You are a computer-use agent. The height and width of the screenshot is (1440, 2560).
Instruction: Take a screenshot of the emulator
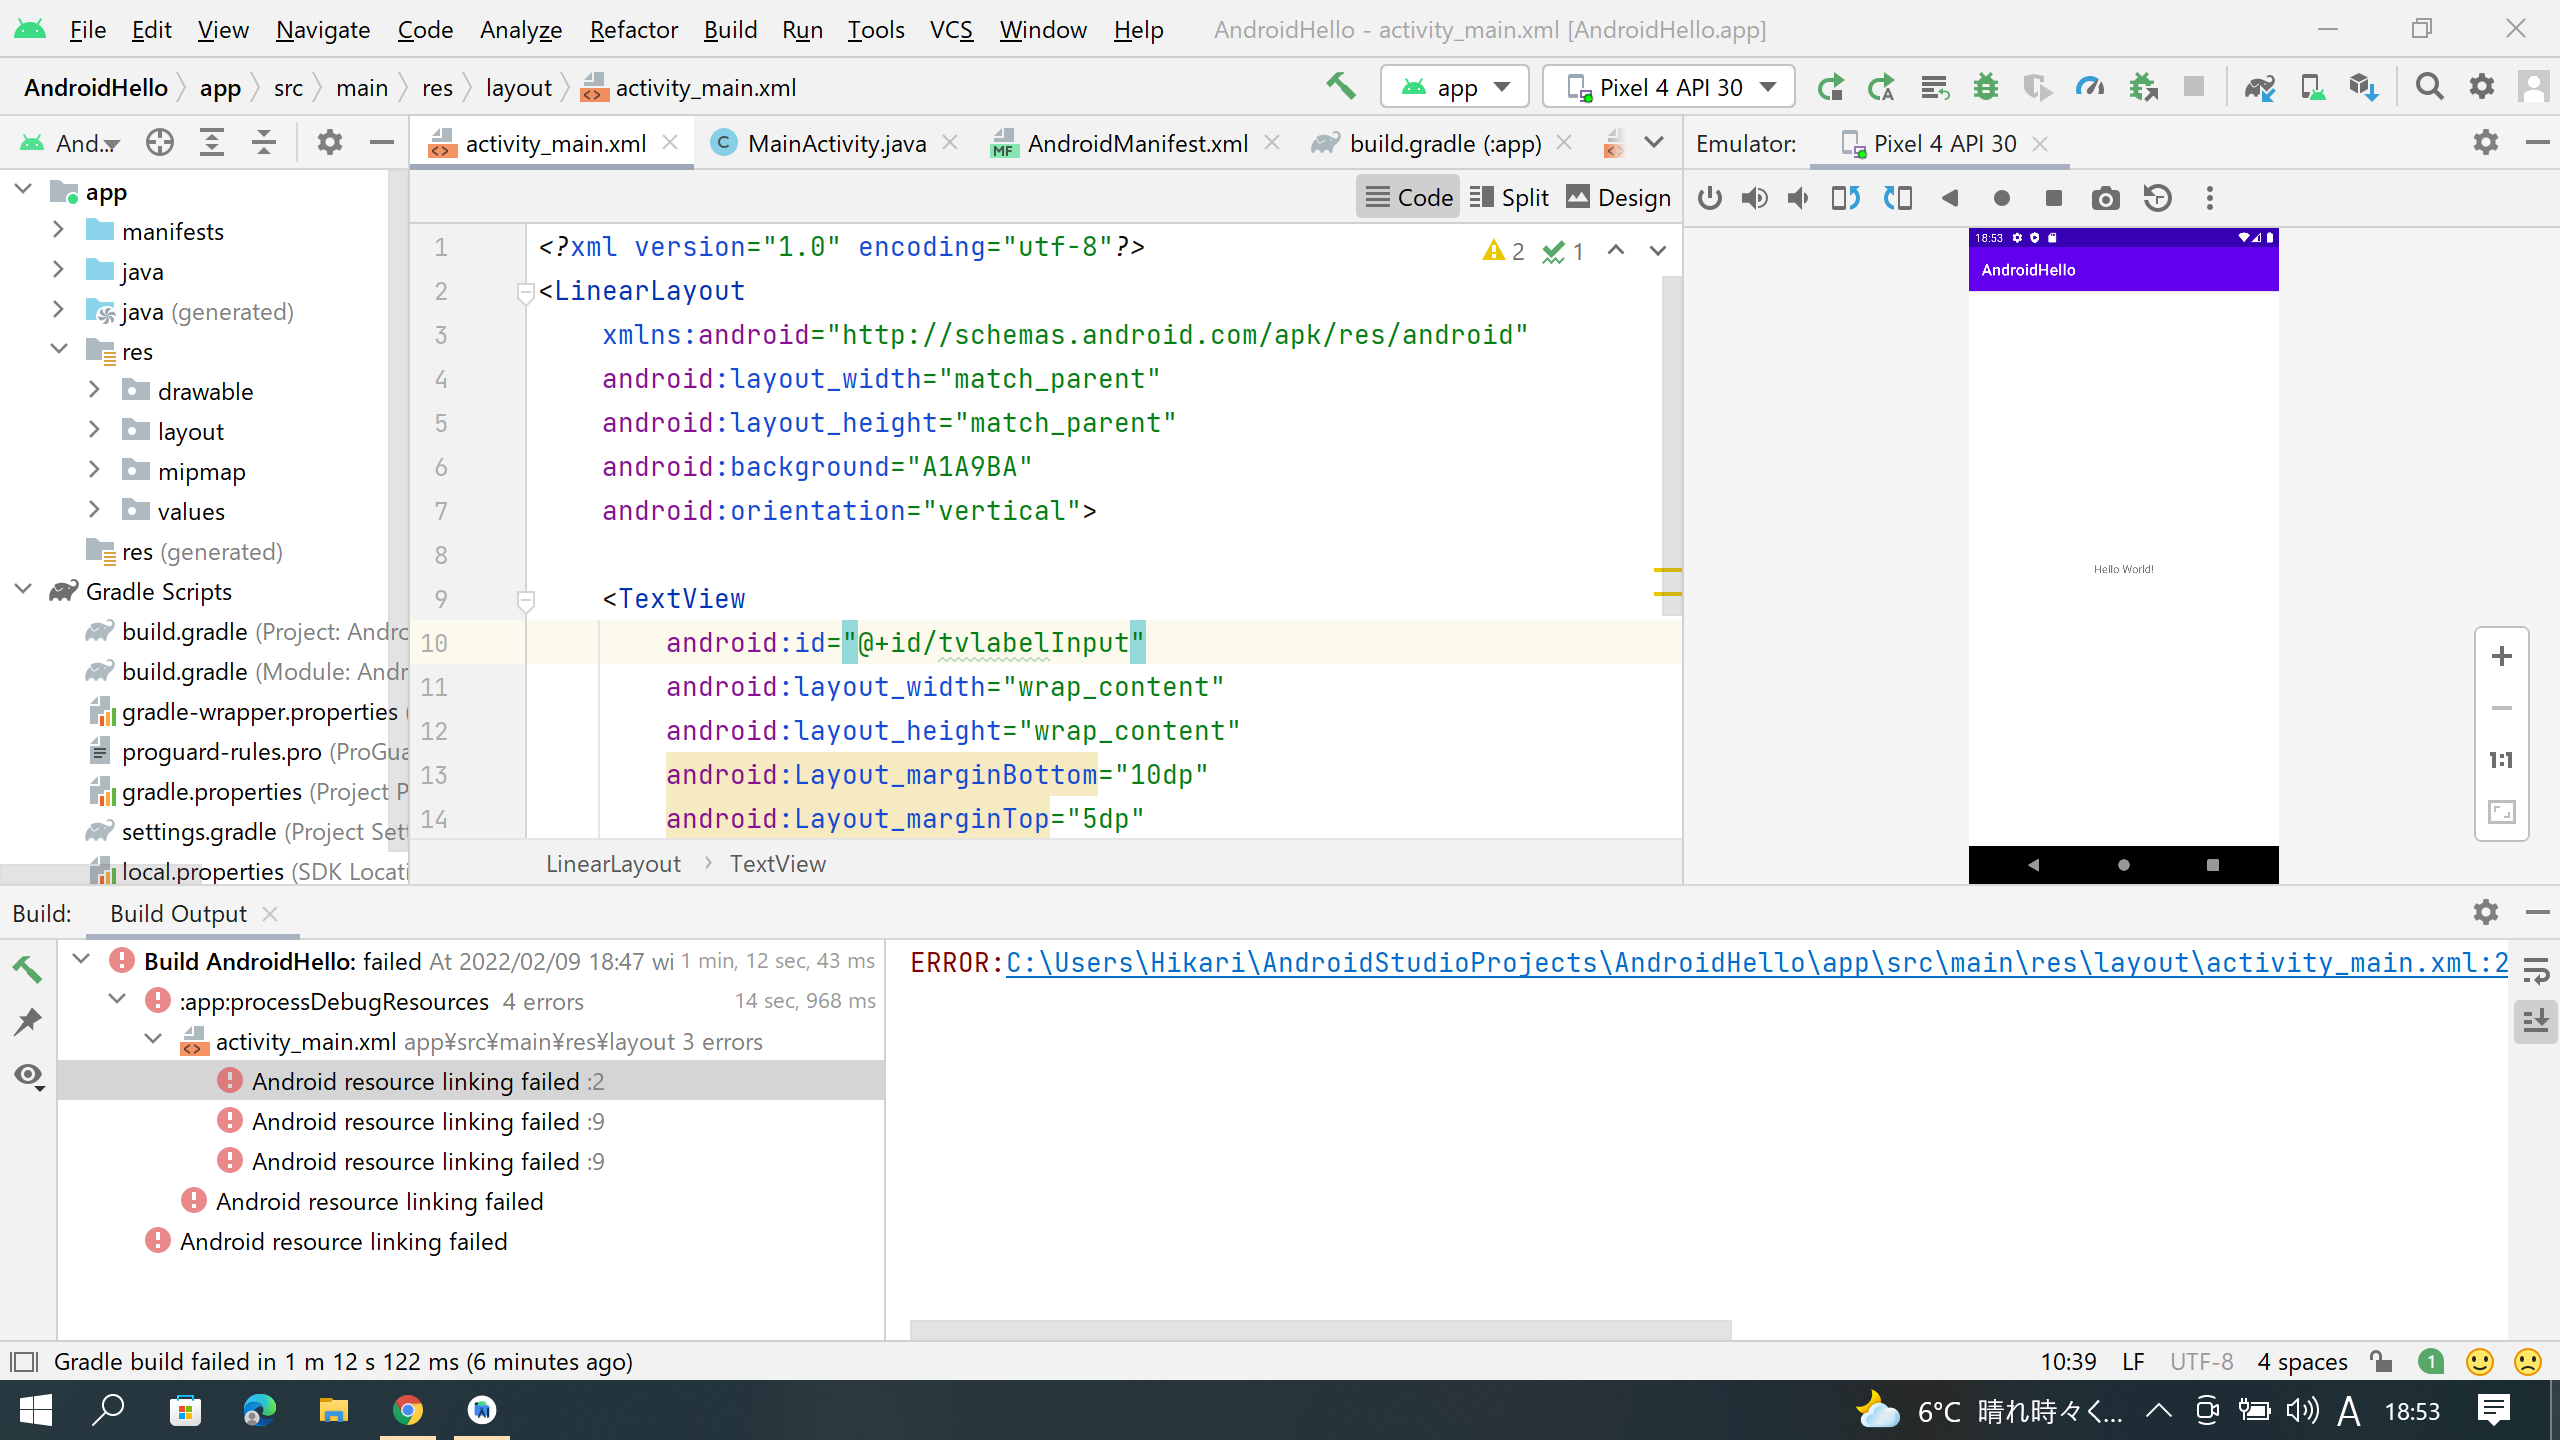(2106, 198)
